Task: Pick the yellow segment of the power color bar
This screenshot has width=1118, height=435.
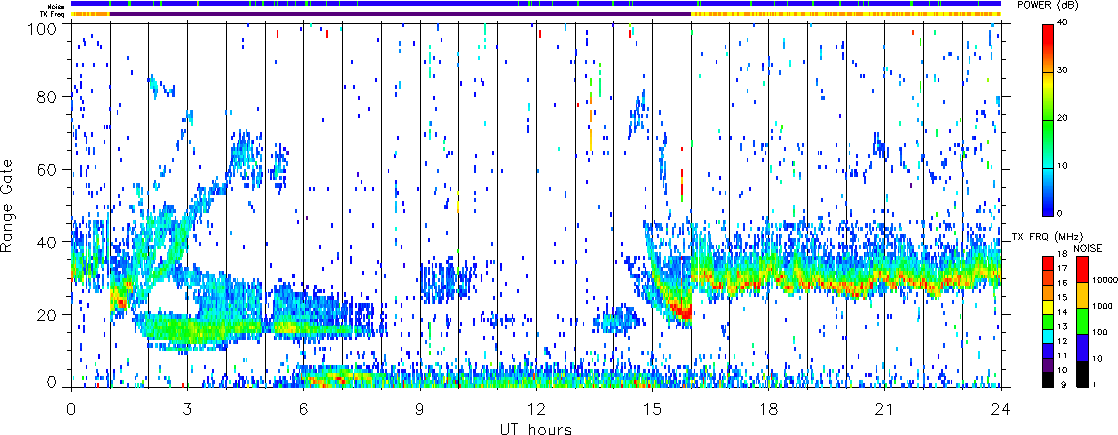Action: click(1049, 84)
